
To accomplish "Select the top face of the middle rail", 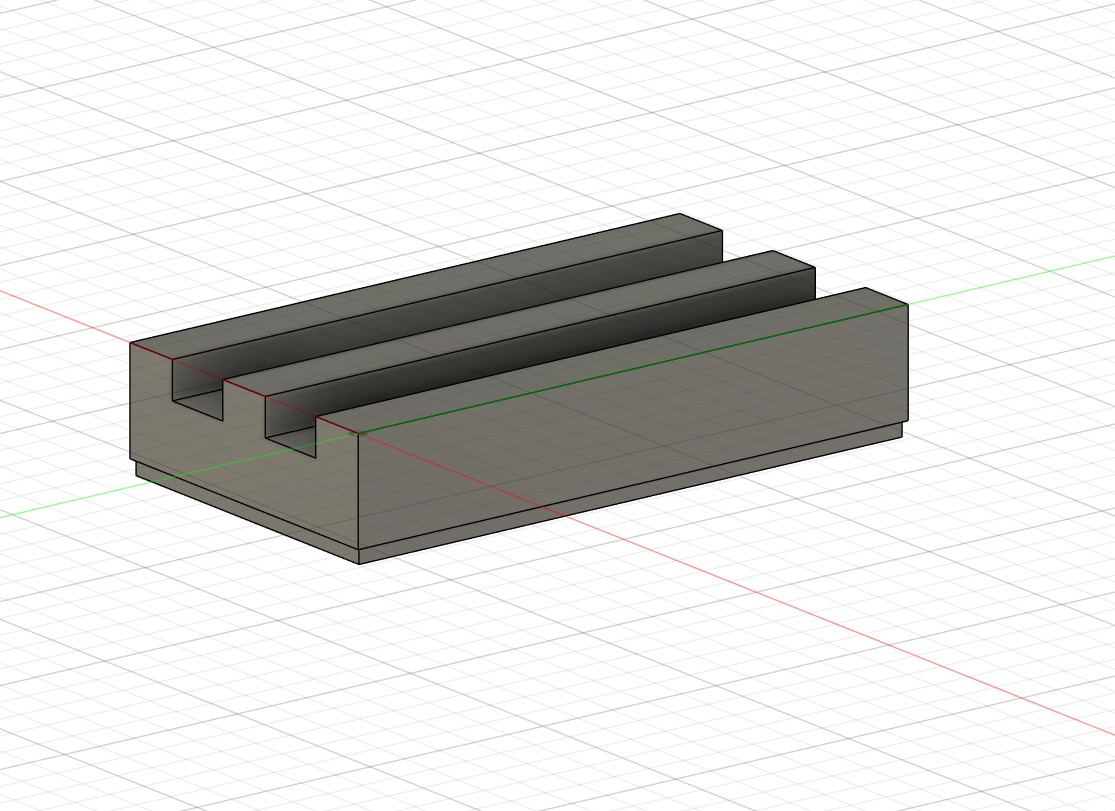I will (x=519, y=324).
